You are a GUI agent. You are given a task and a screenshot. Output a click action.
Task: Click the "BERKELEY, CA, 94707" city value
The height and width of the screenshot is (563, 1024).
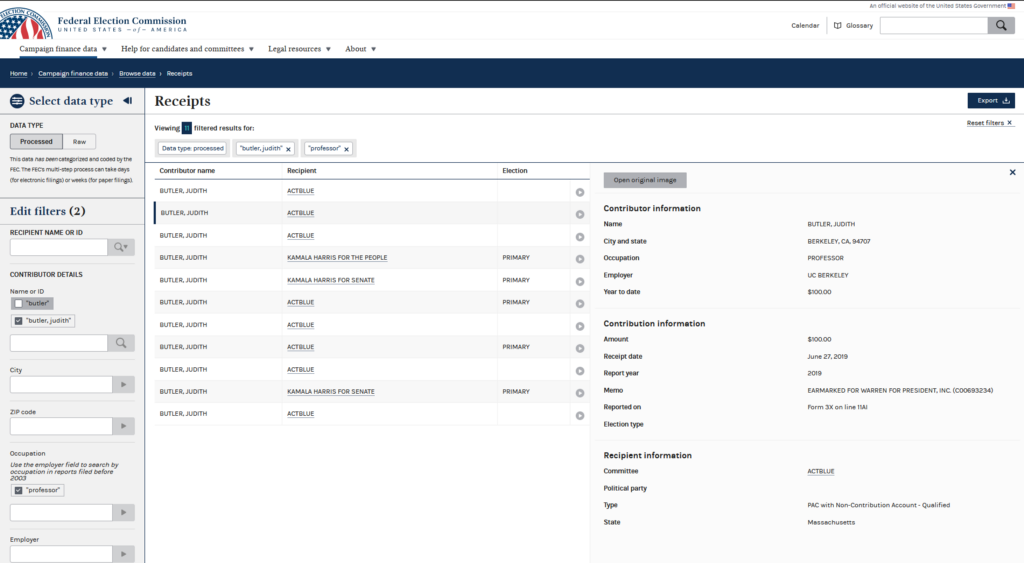tap(839, 242)
